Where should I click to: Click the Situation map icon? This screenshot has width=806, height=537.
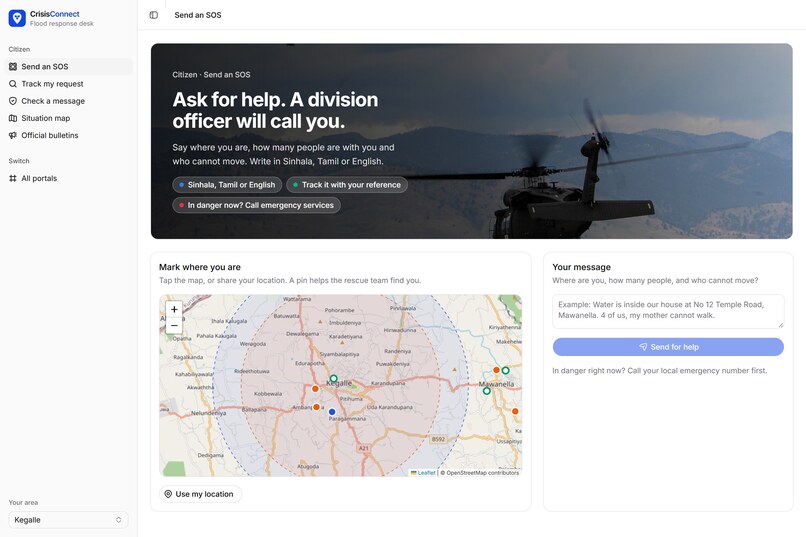(13, 118)
